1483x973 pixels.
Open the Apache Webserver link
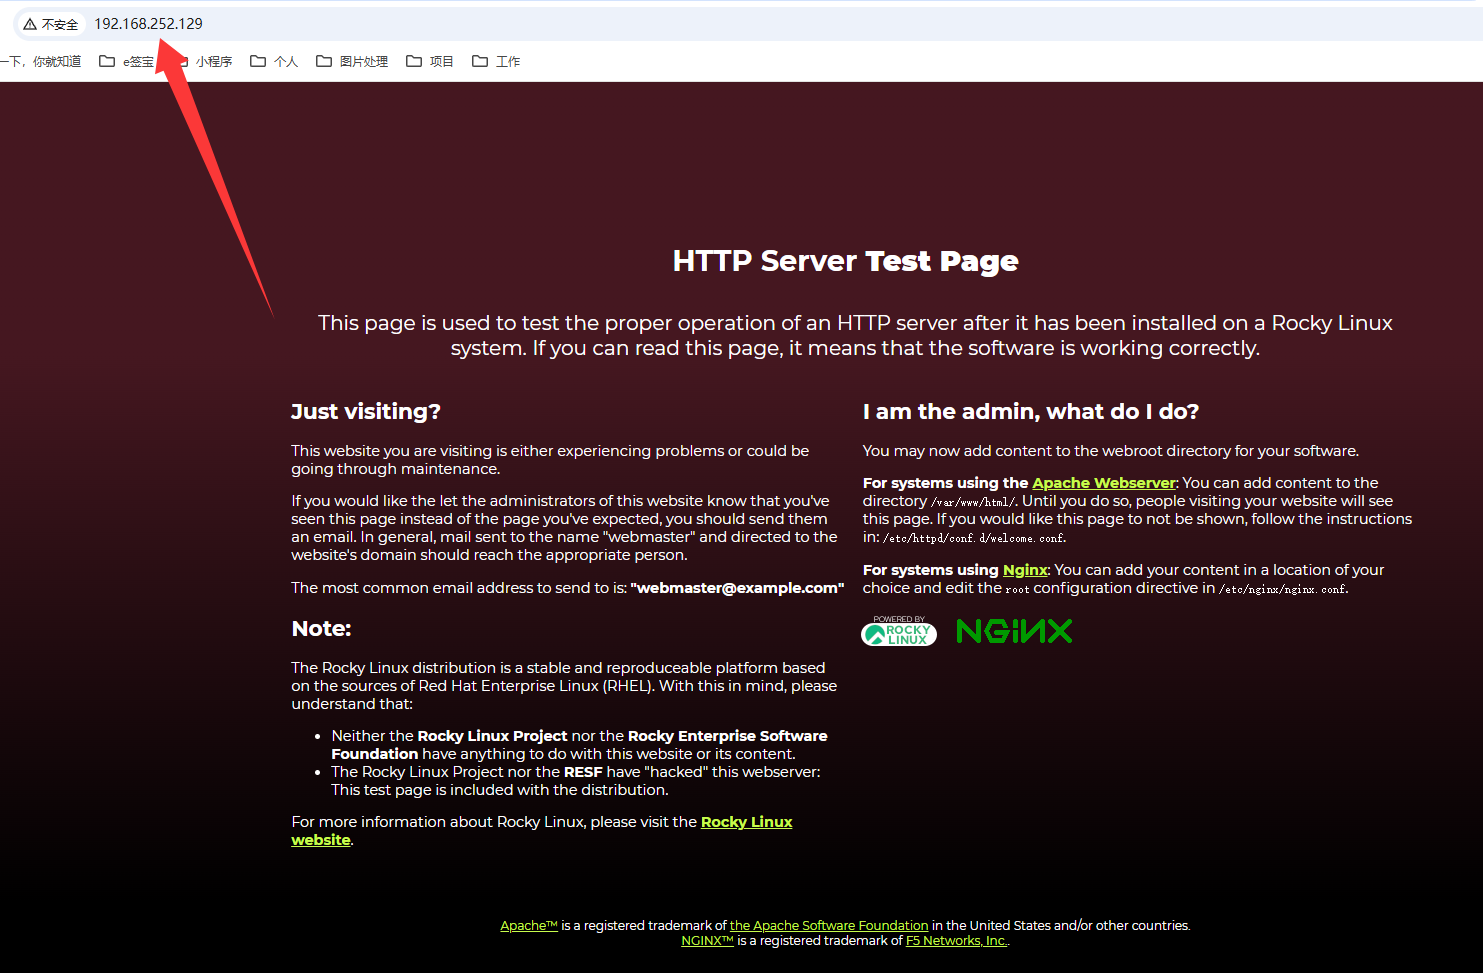pyautogui.click(x=1103, y=483)
